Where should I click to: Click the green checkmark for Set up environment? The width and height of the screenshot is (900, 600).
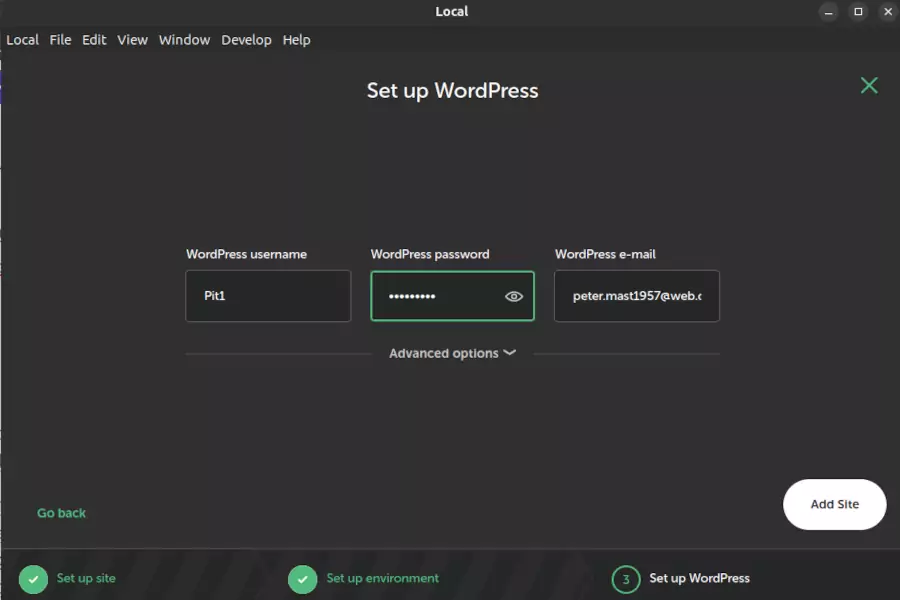point(302,579)
